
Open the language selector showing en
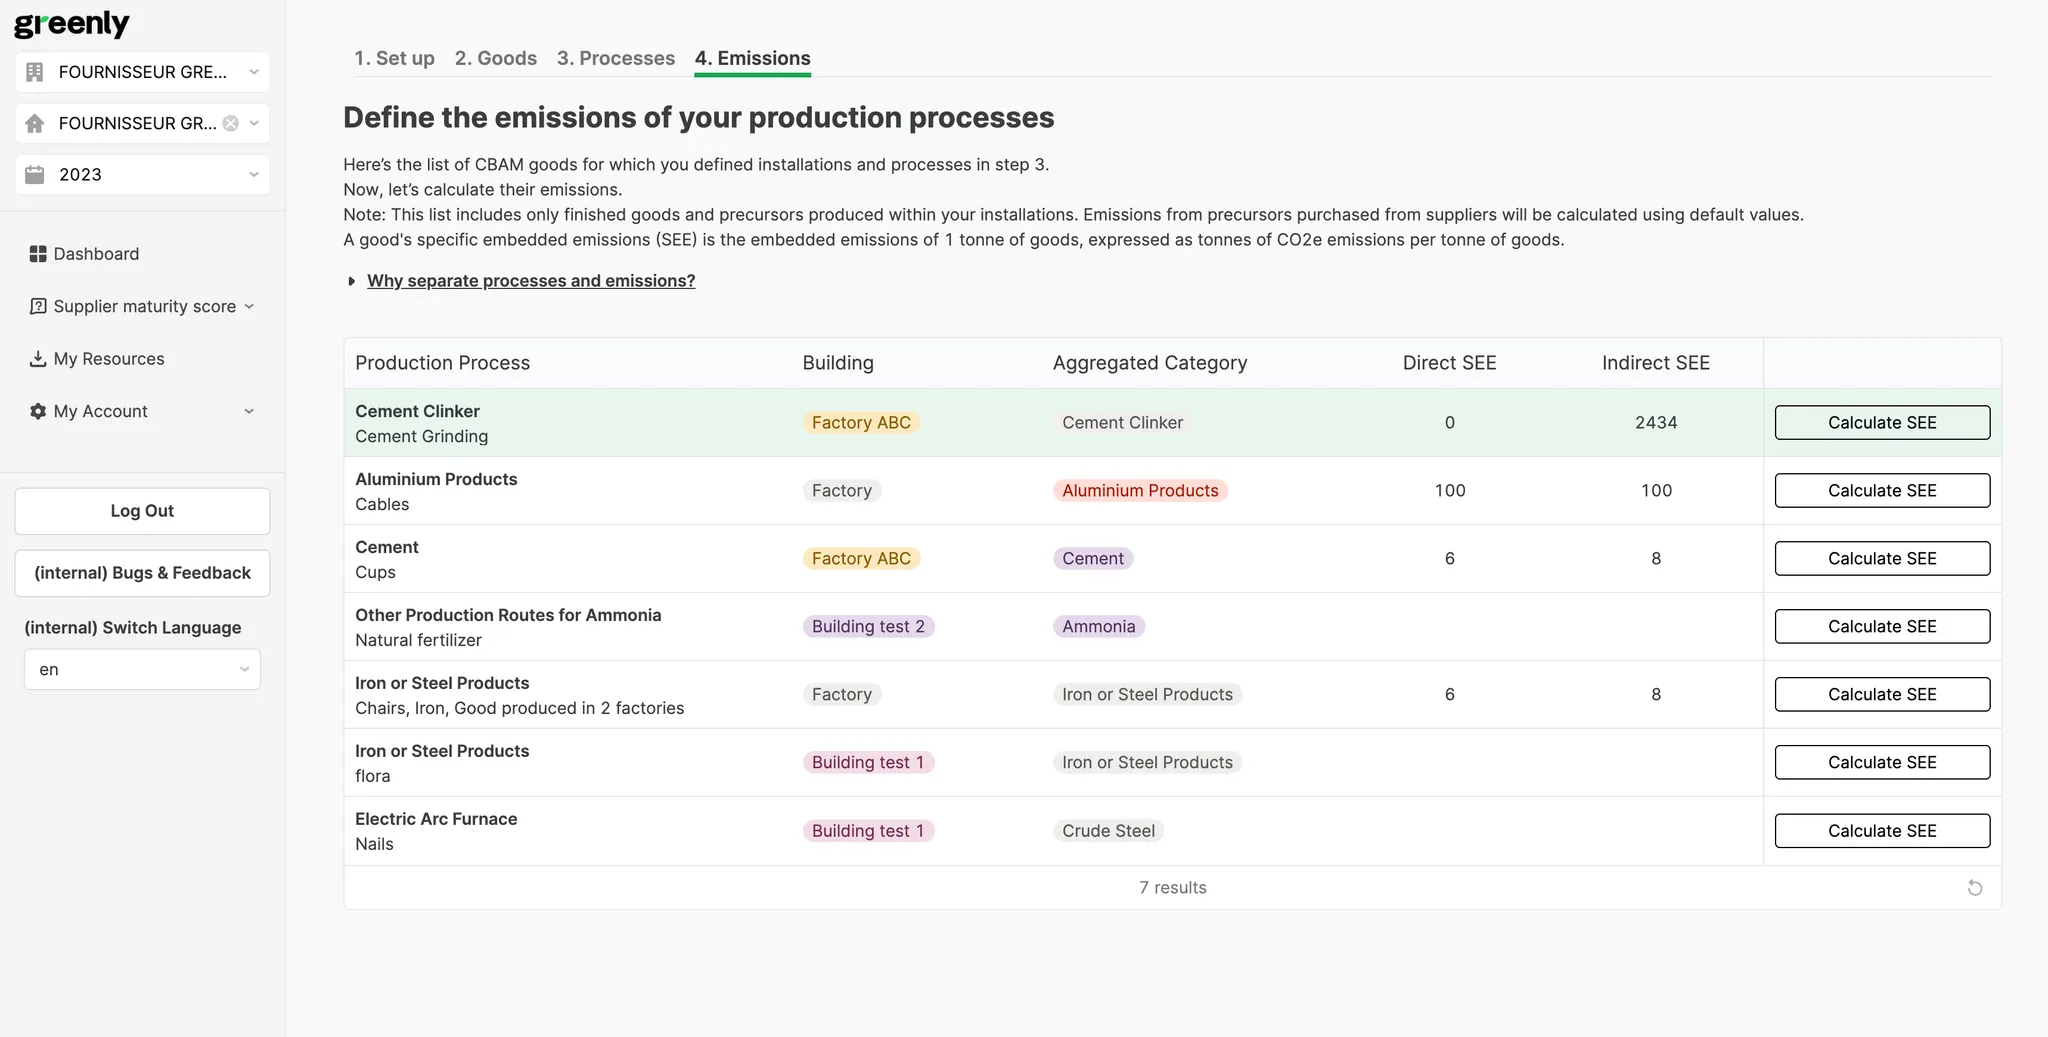click(x=142, y=669)
